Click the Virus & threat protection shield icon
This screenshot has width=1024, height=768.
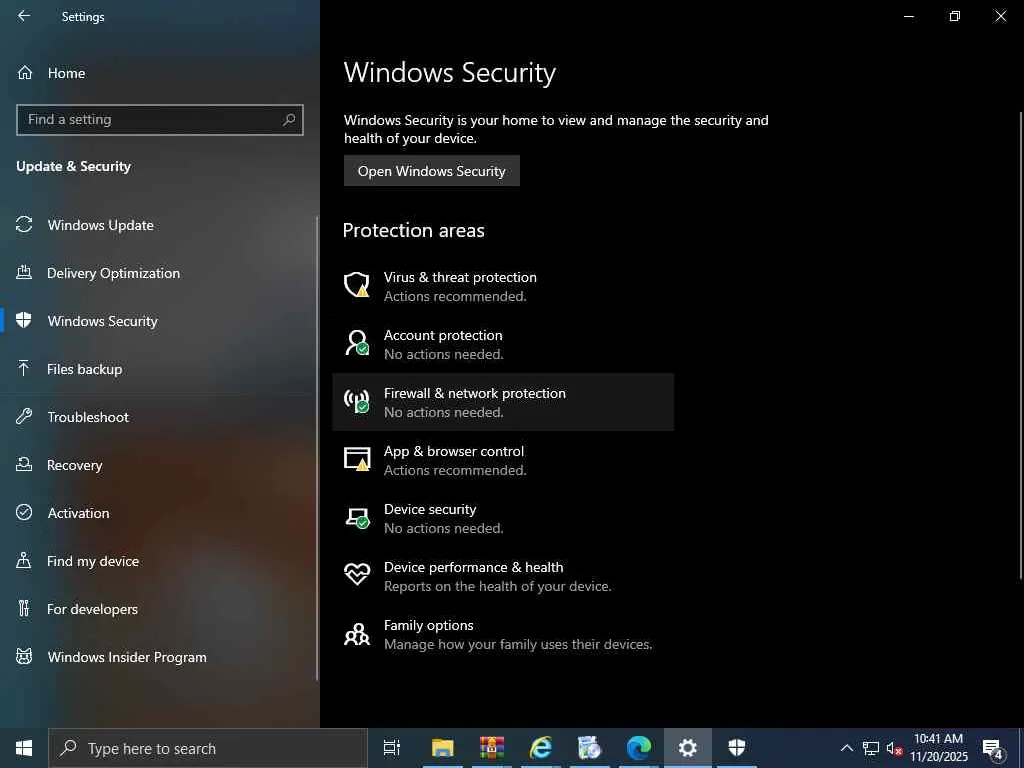pyautogui.click(x=357, y=285)
